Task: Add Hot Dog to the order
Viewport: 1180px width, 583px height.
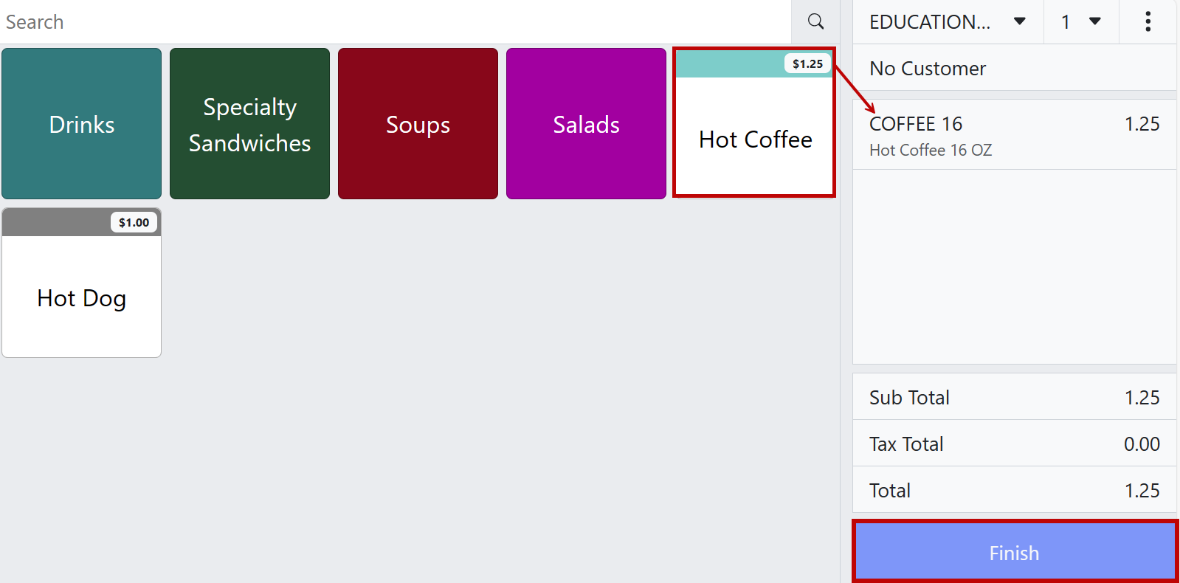Action: [x=81, y=283]
